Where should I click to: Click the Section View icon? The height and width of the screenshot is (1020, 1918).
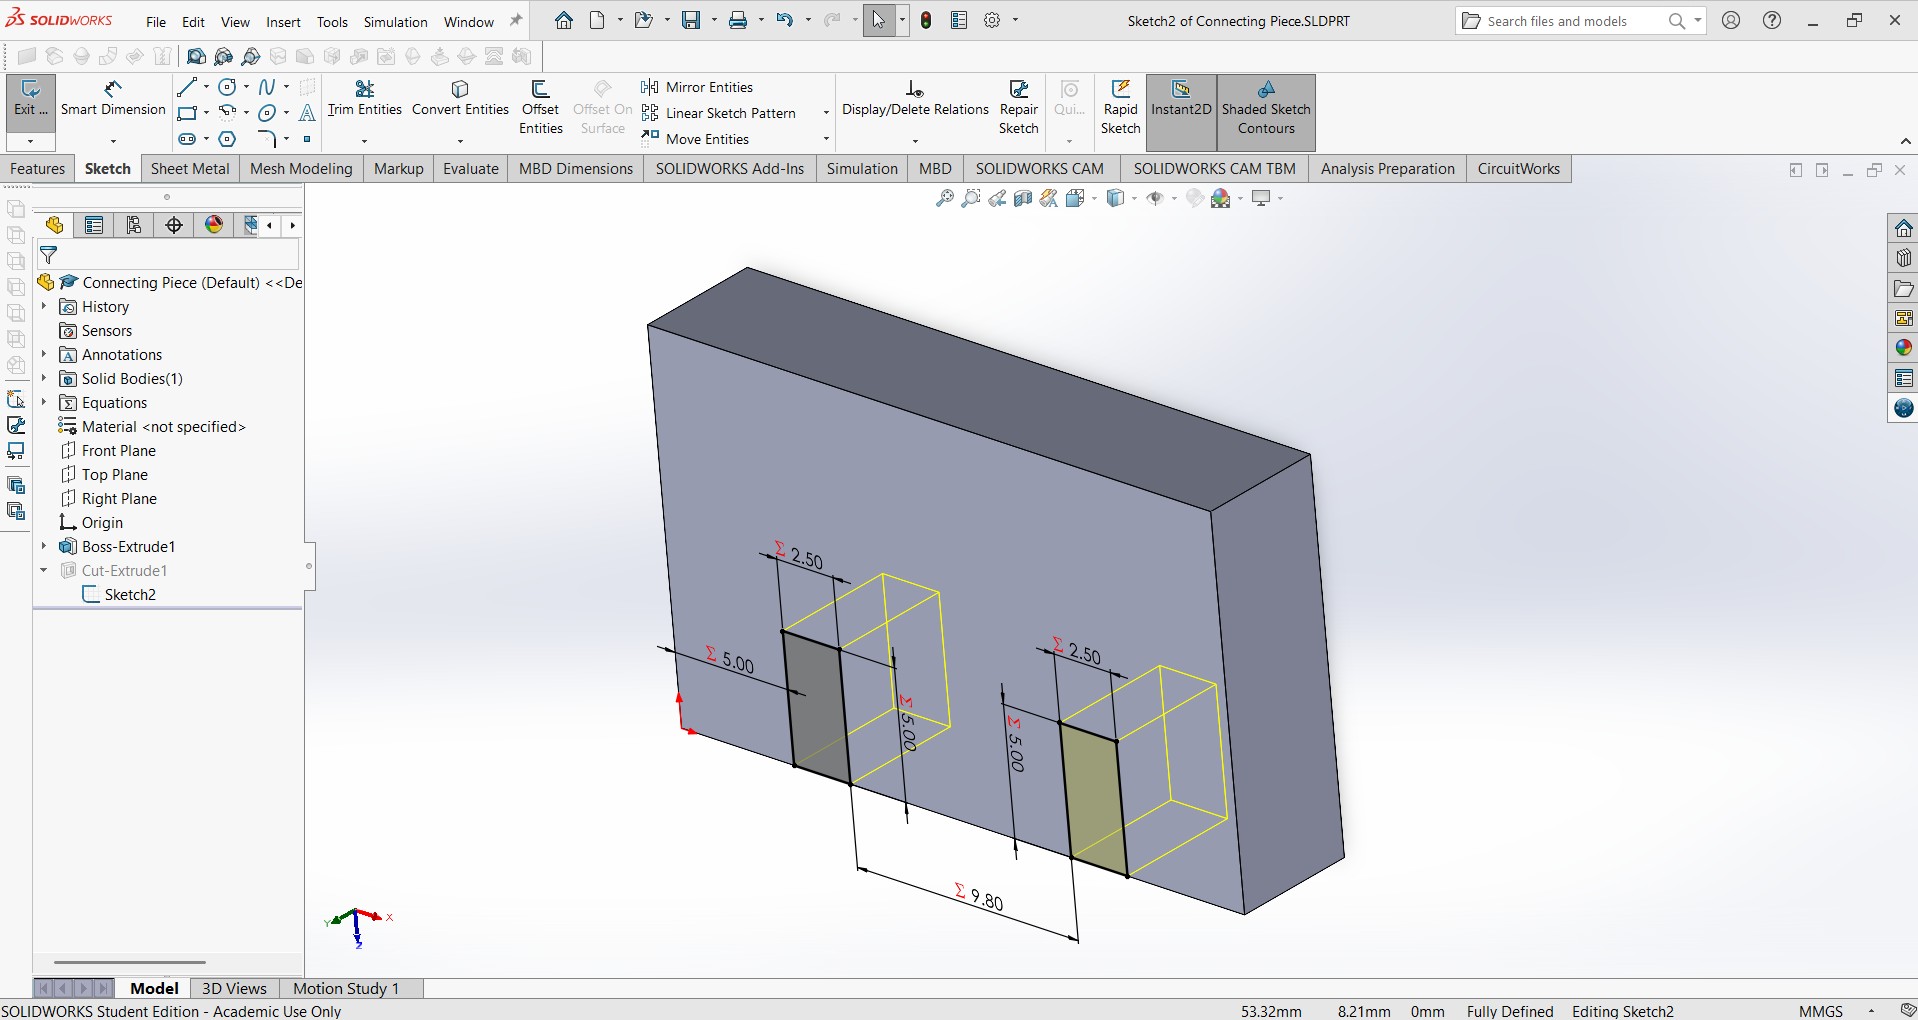click(1023, 199)
